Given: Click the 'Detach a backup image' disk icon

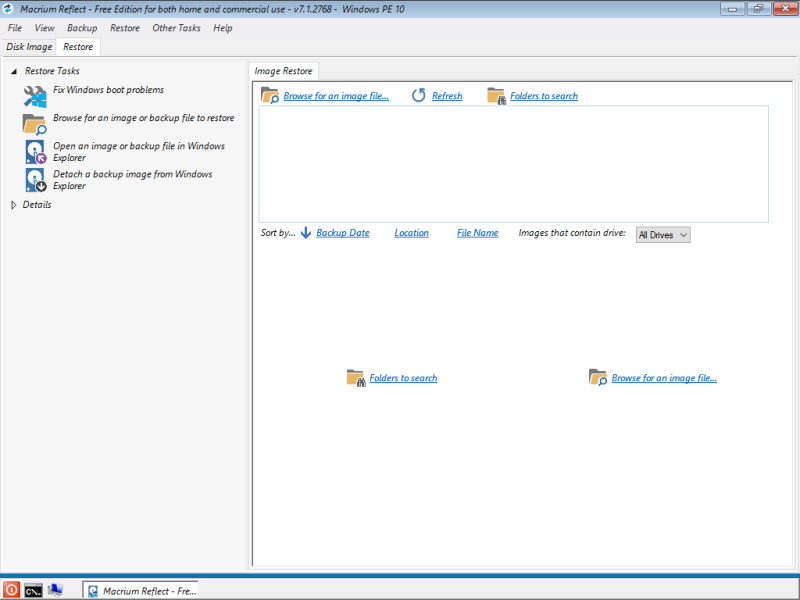Looking at the screenshot, I should pyautogui.click(x=35, y=180).
